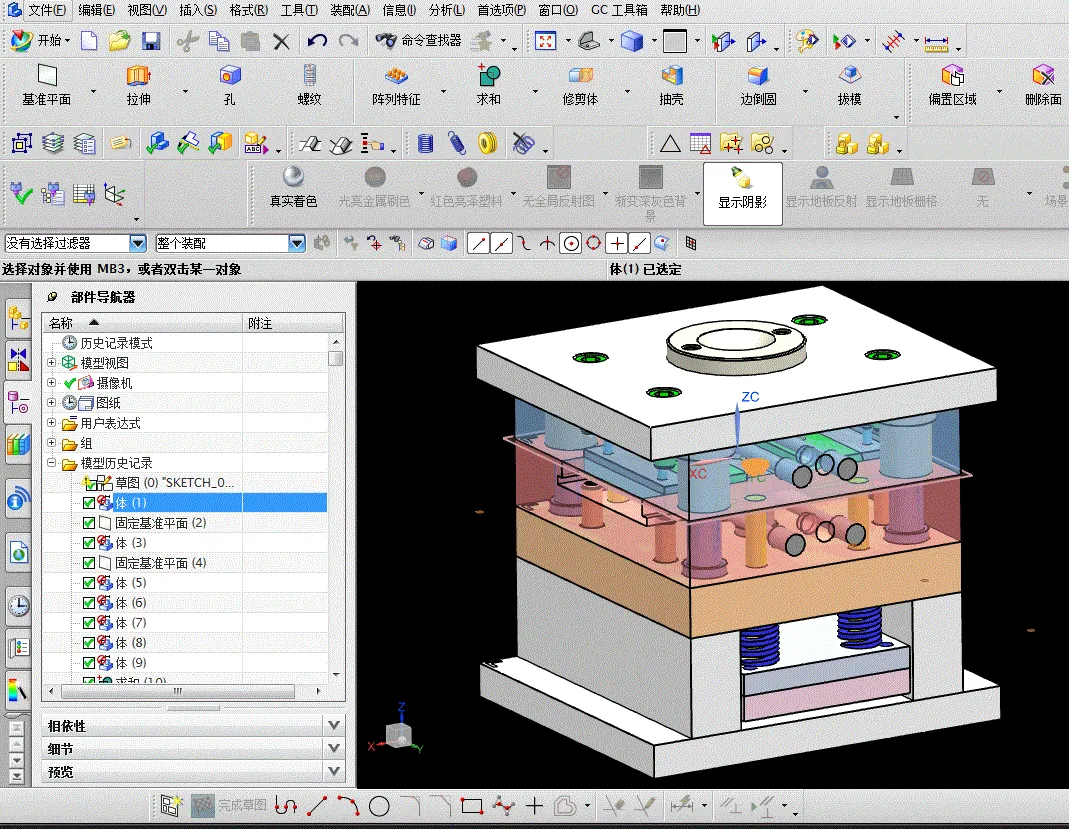Select the 基准平面 datum plane tool

tap(47, 85)
